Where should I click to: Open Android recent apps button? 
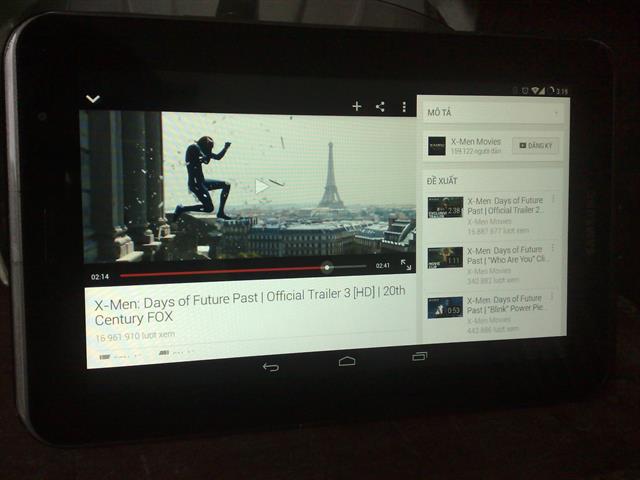[x=419, y=356]
